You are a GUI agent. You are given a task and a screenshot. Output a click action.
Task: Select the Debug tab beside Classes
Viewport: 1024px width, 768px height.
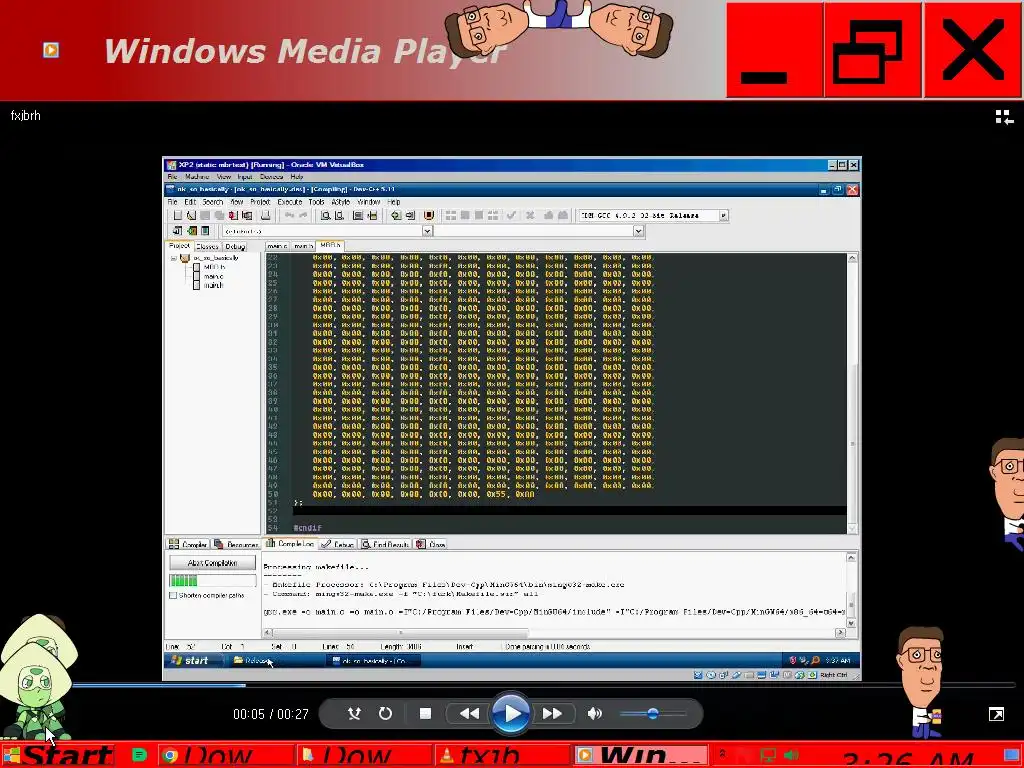(235, 246)
